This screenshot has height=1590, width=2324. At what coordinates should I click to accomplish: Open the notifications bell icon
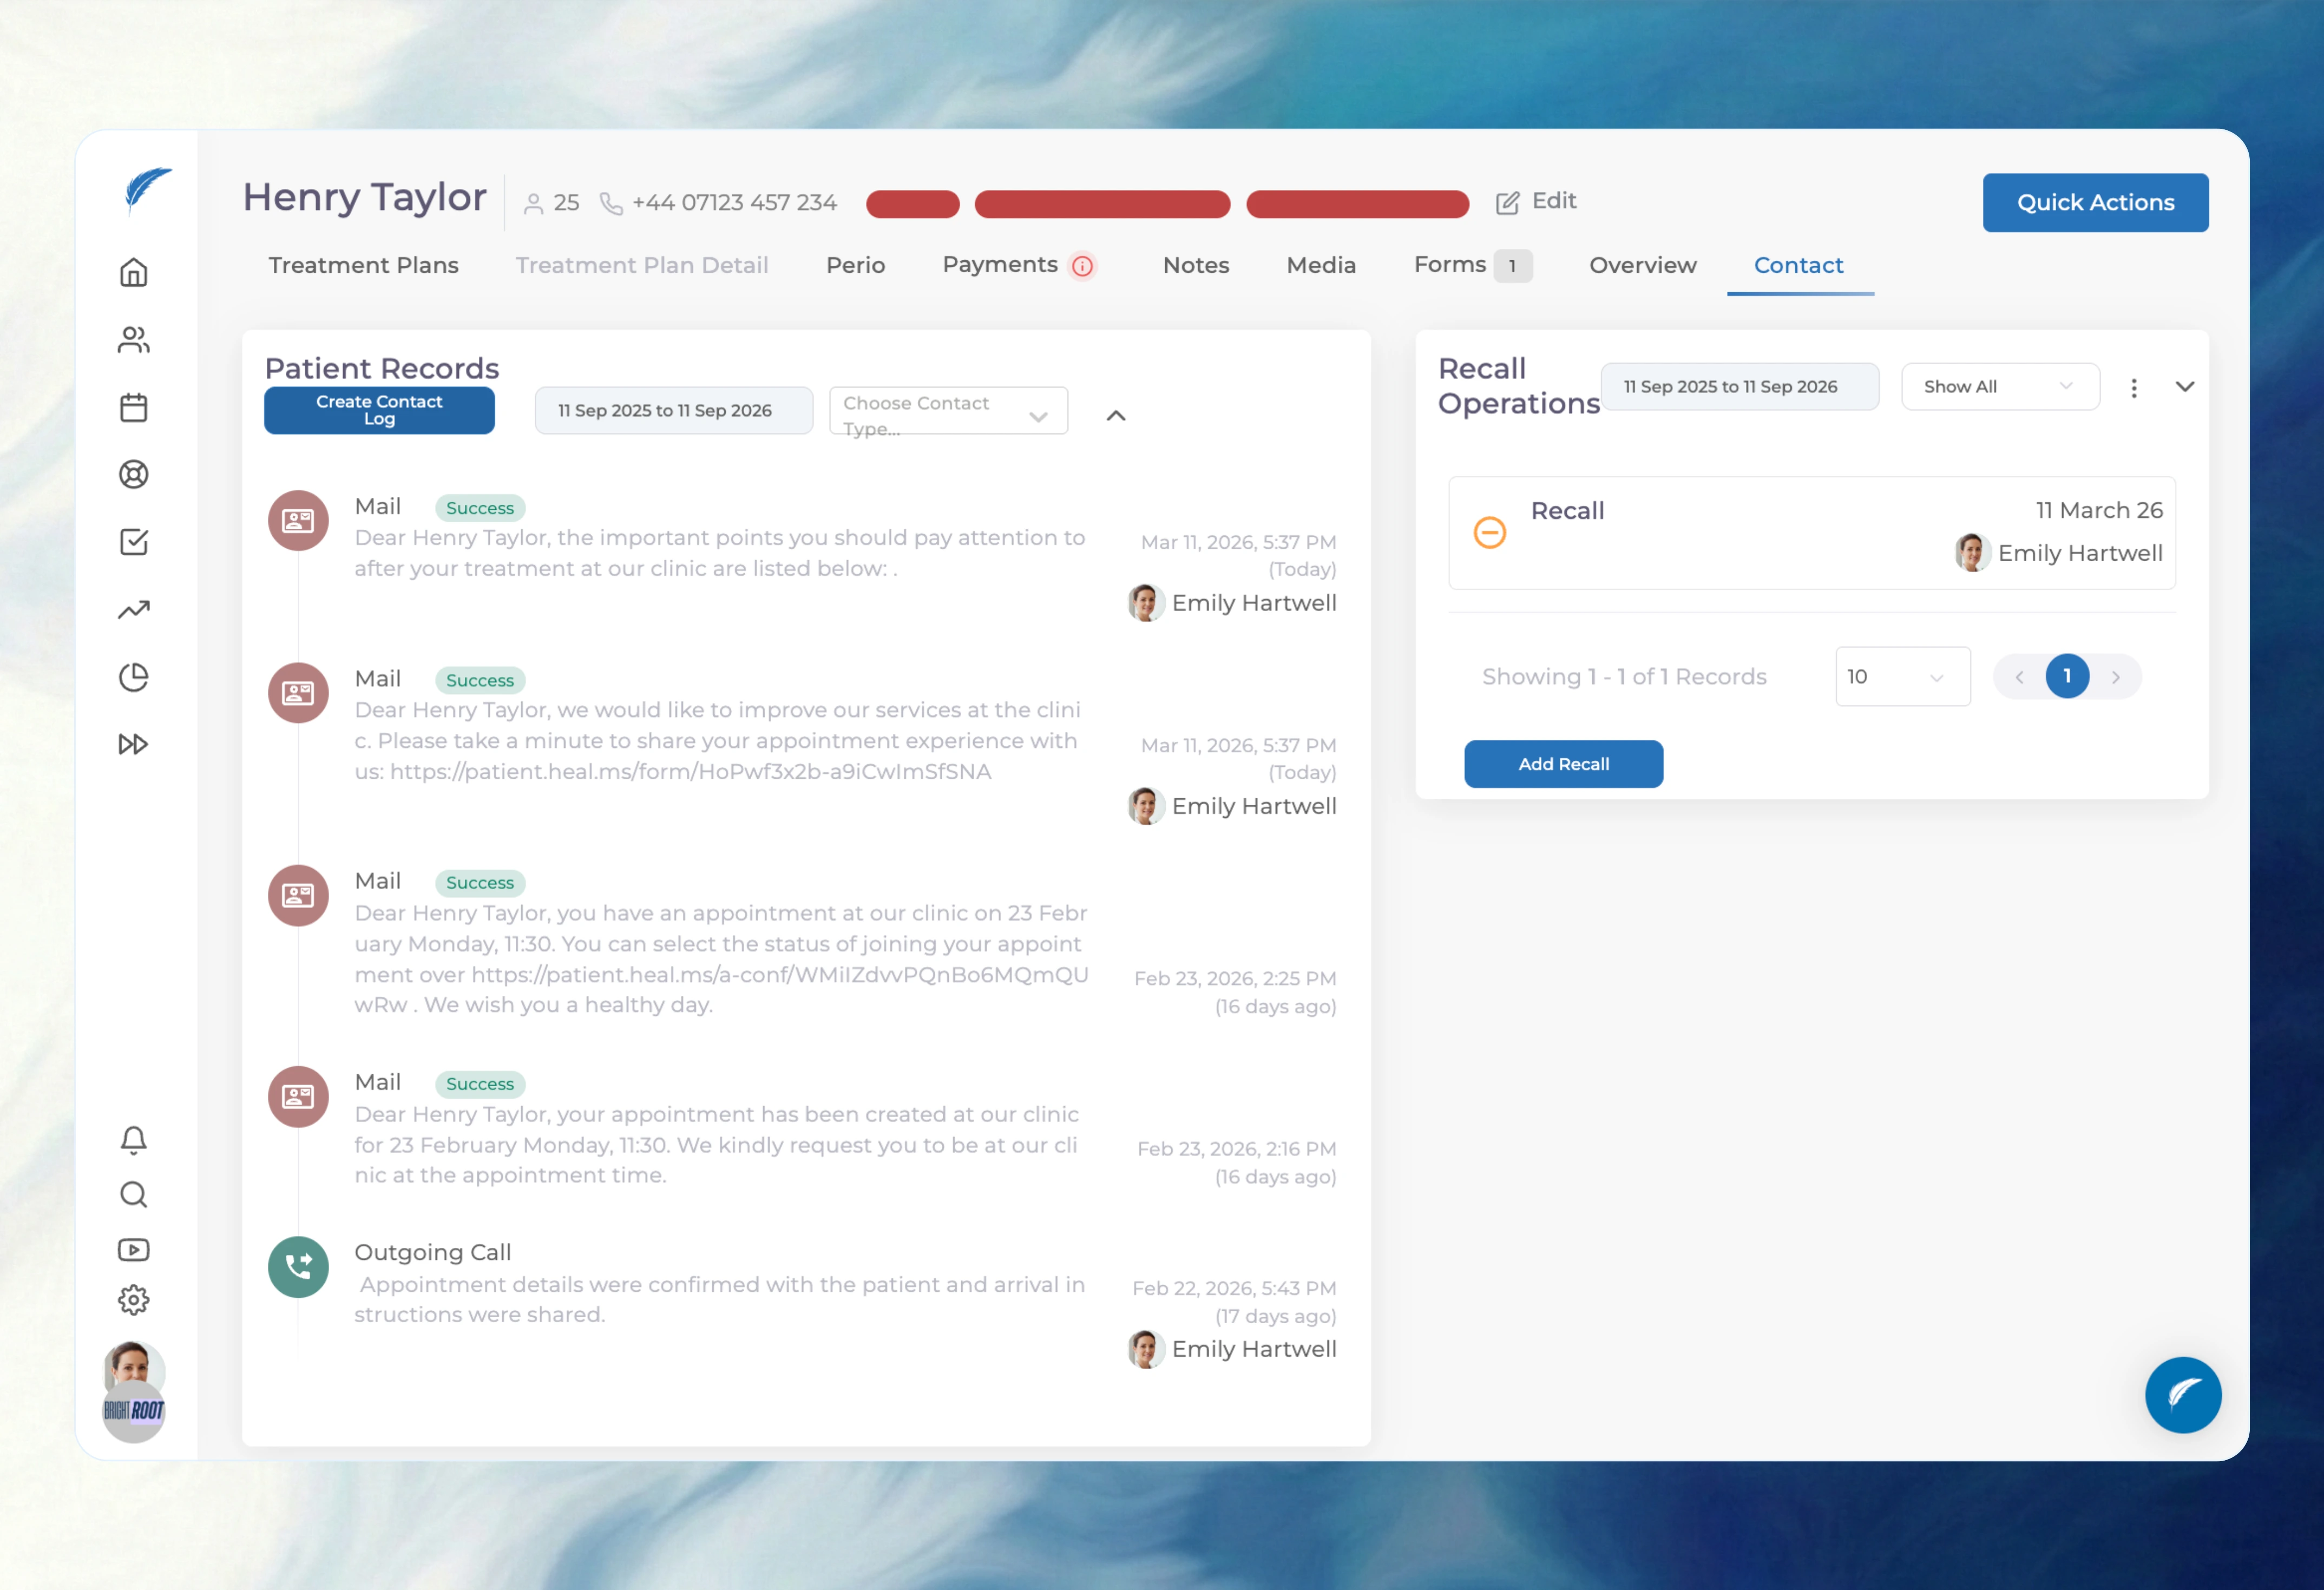[x=133, y=1139]
